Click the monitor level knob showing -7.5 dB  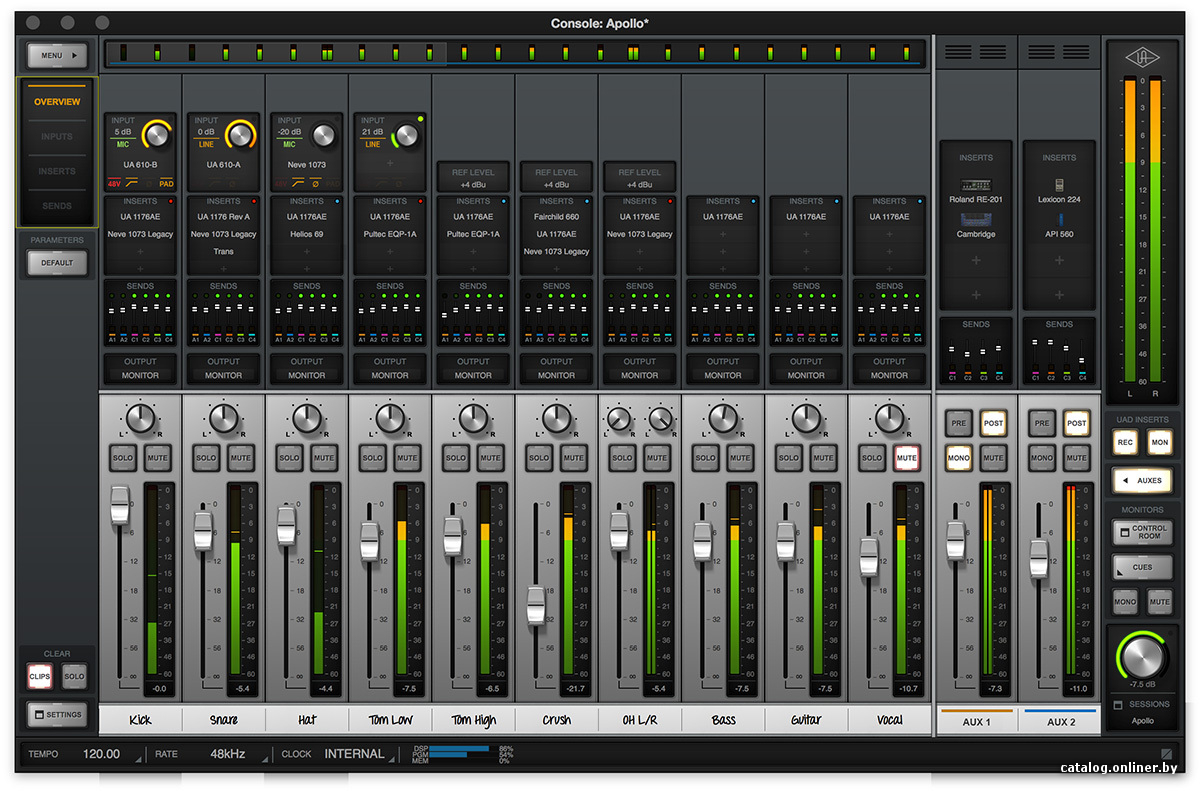[x=1142, y=656]
